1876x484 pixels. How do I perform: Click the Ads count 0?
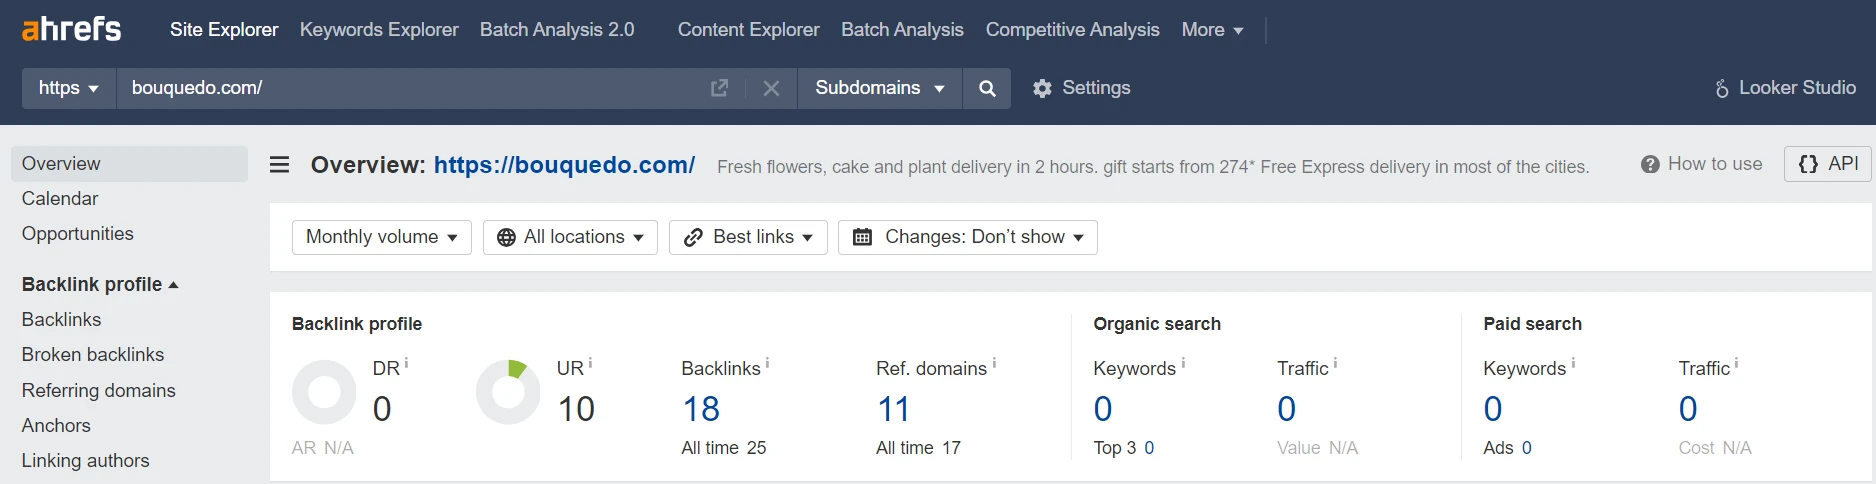pyautogui.click(x=1527, y=448)
